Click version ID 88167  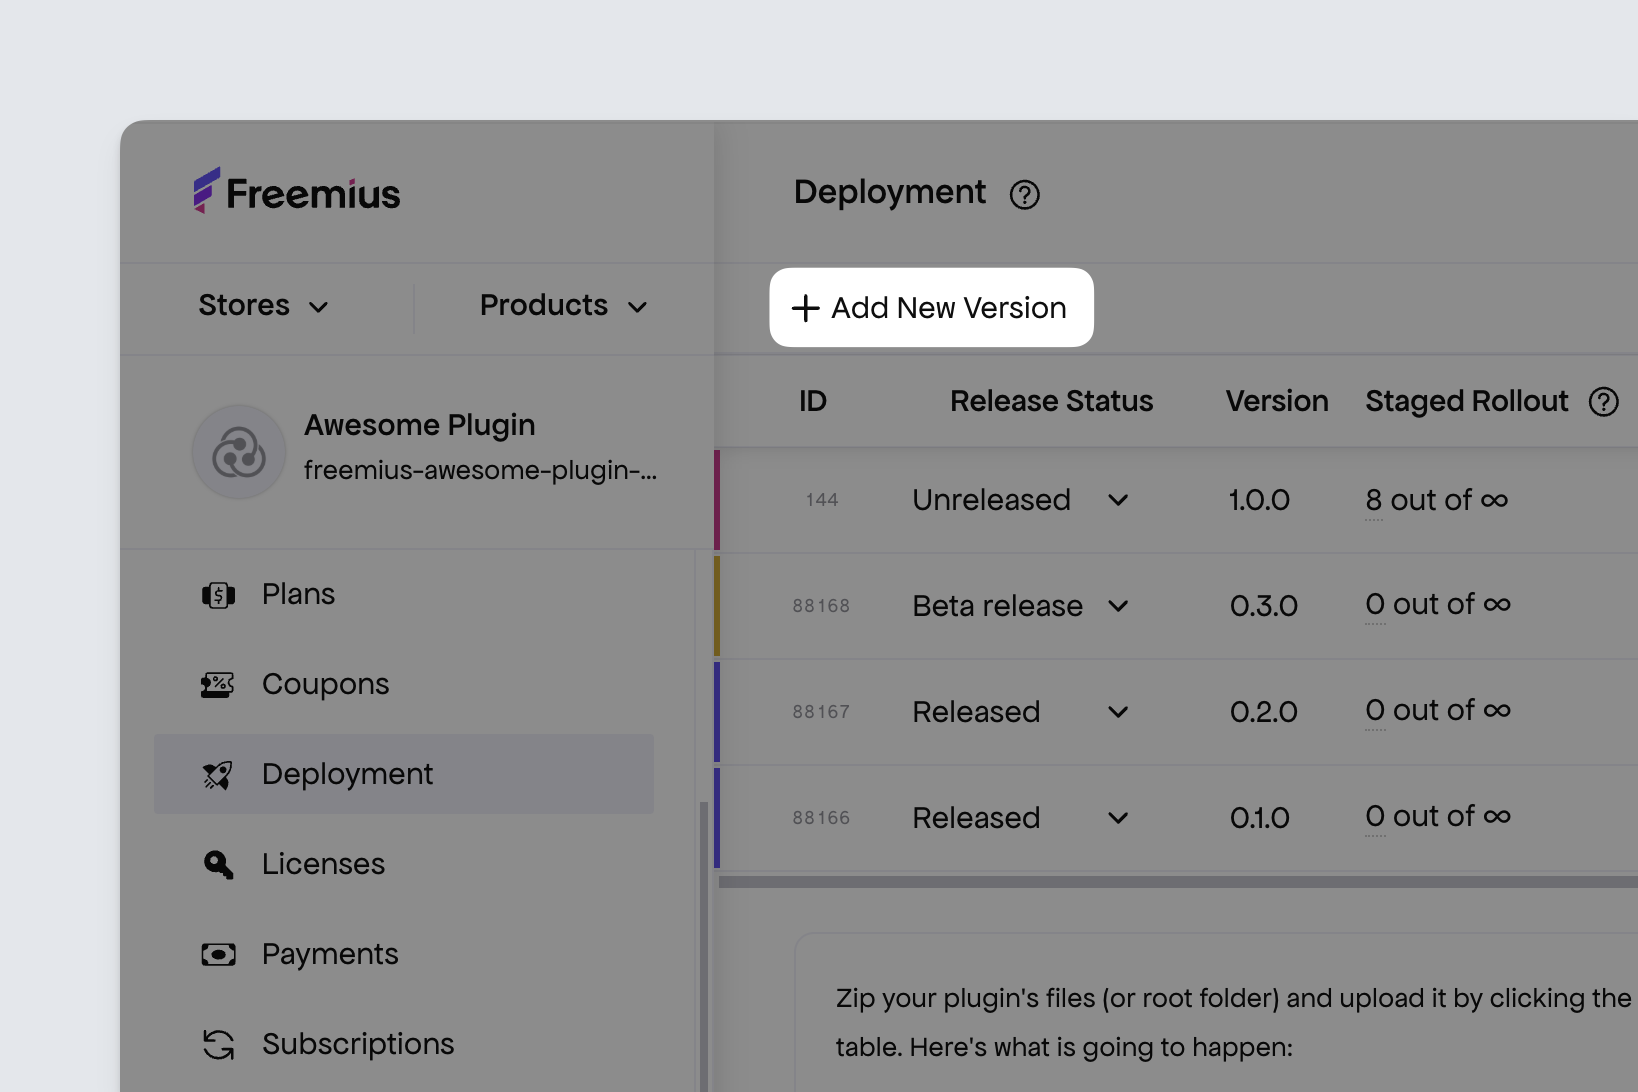(x=821, y=712)
